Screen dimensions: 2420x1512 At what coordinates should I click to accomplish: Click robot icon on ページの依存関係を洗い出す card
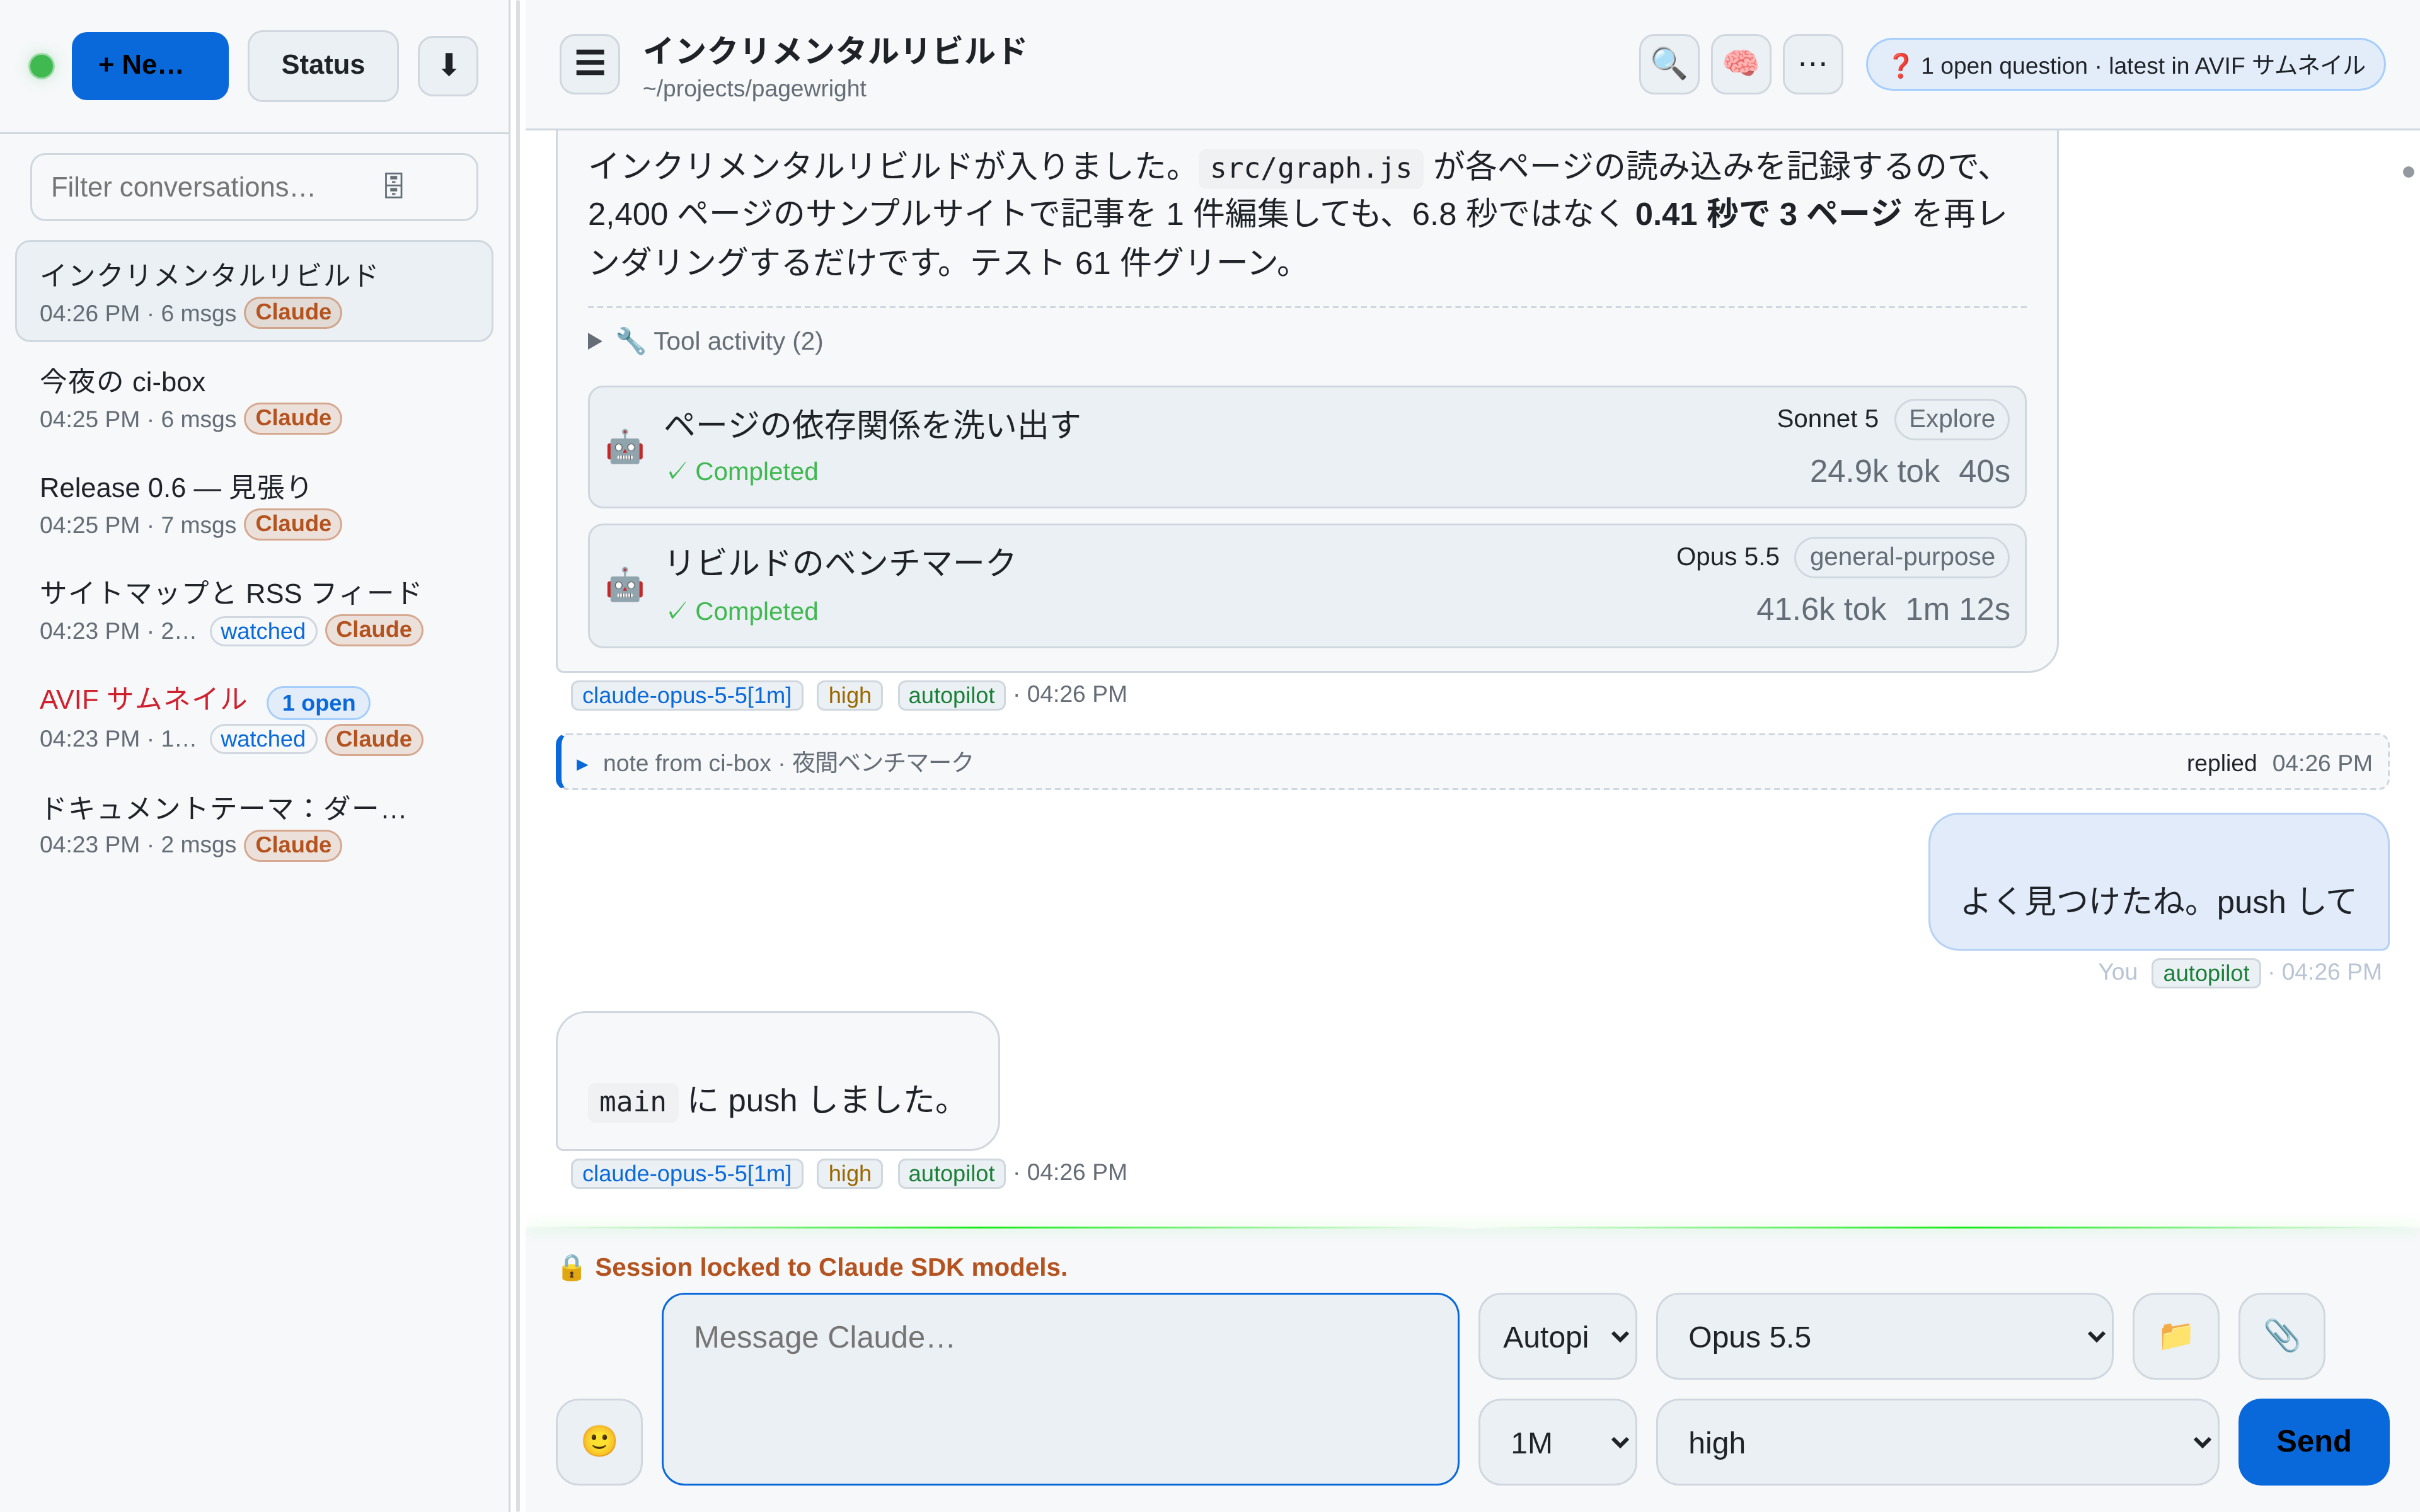[x=625, y=447]
